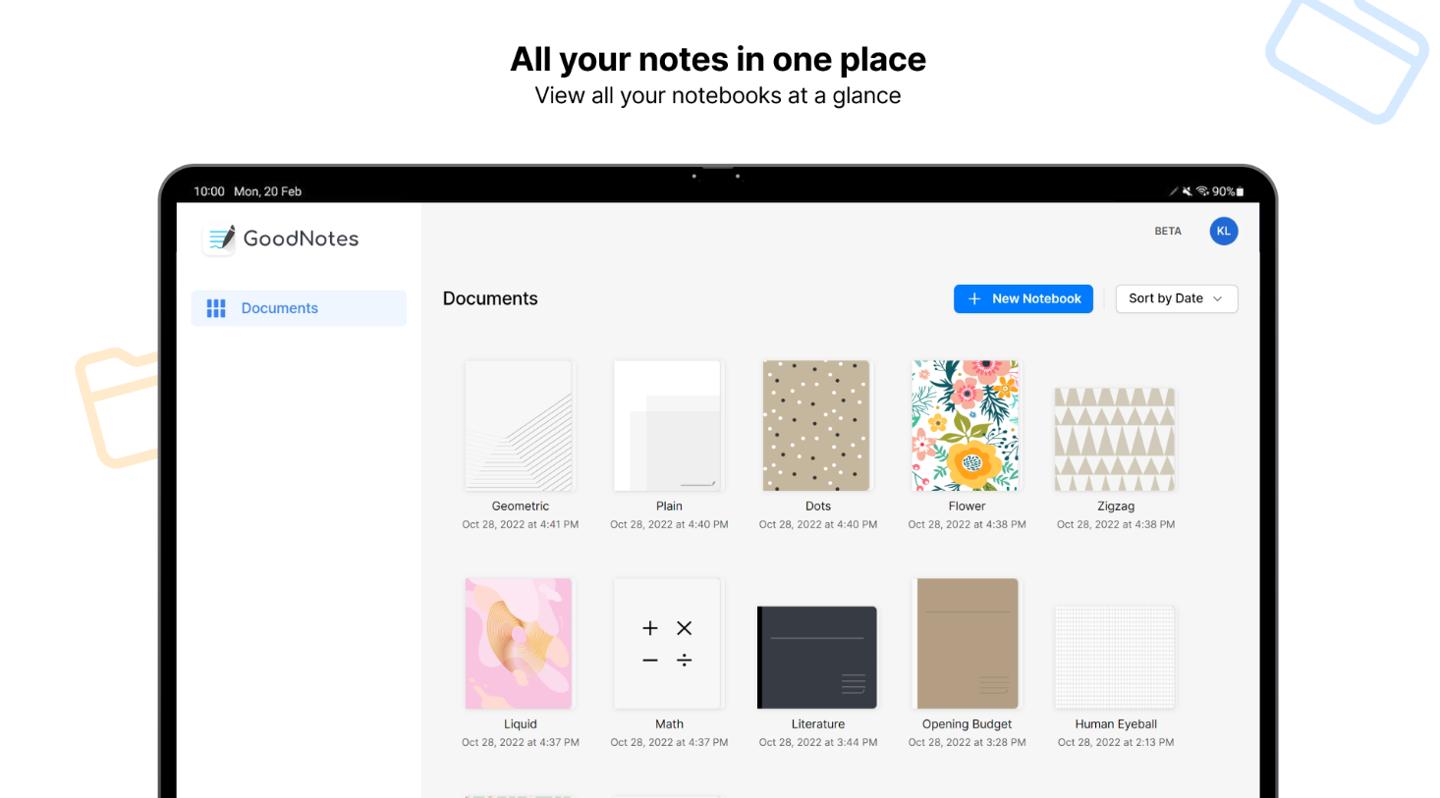Click the chevron next to Sort by Date
The image size is (1440, 798).
pos(1218,298)
